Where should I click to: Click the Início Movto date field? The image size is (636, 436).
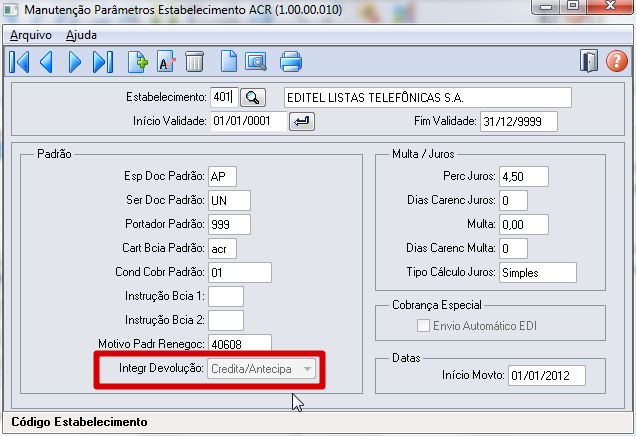547,376
